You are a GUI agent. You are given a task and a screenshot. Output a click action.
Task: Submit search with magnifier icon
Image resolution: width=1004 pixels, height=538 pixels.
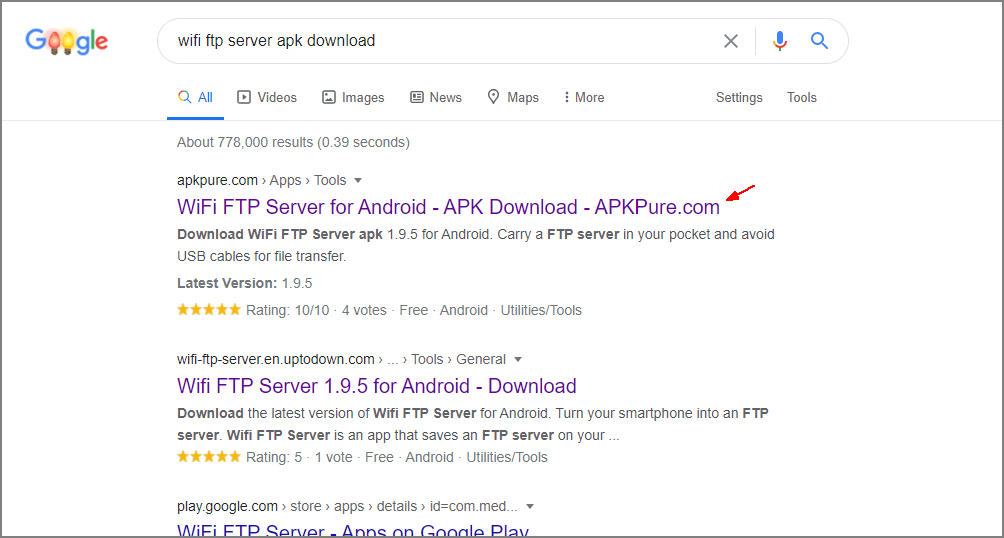(820, 41)
